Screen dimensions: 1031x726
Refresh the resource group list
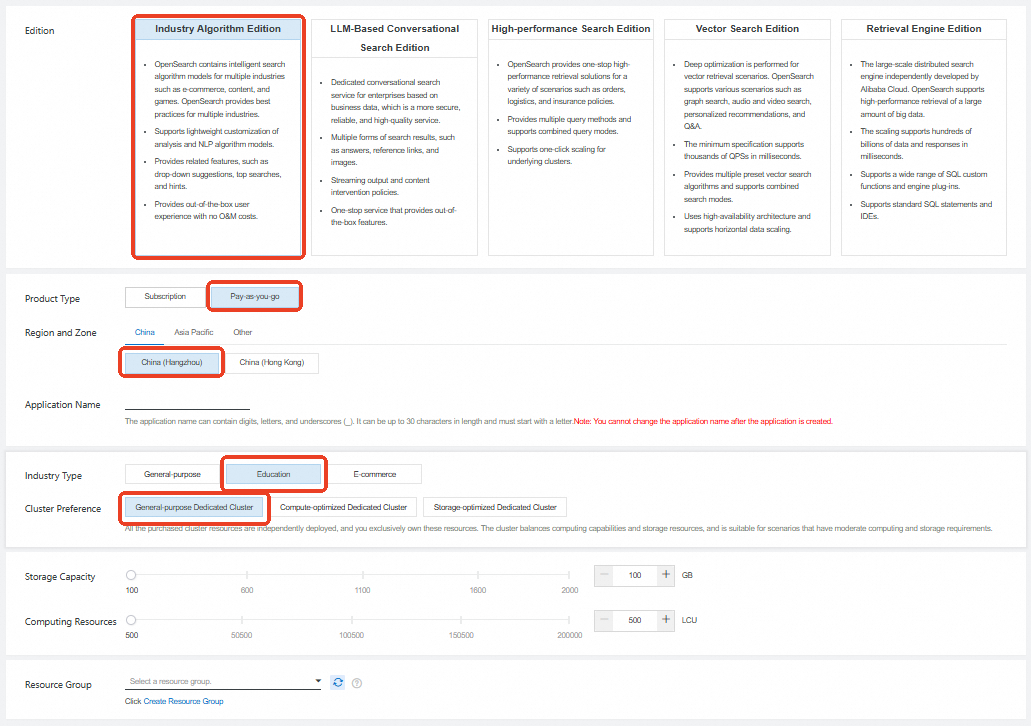coord(337,683)
